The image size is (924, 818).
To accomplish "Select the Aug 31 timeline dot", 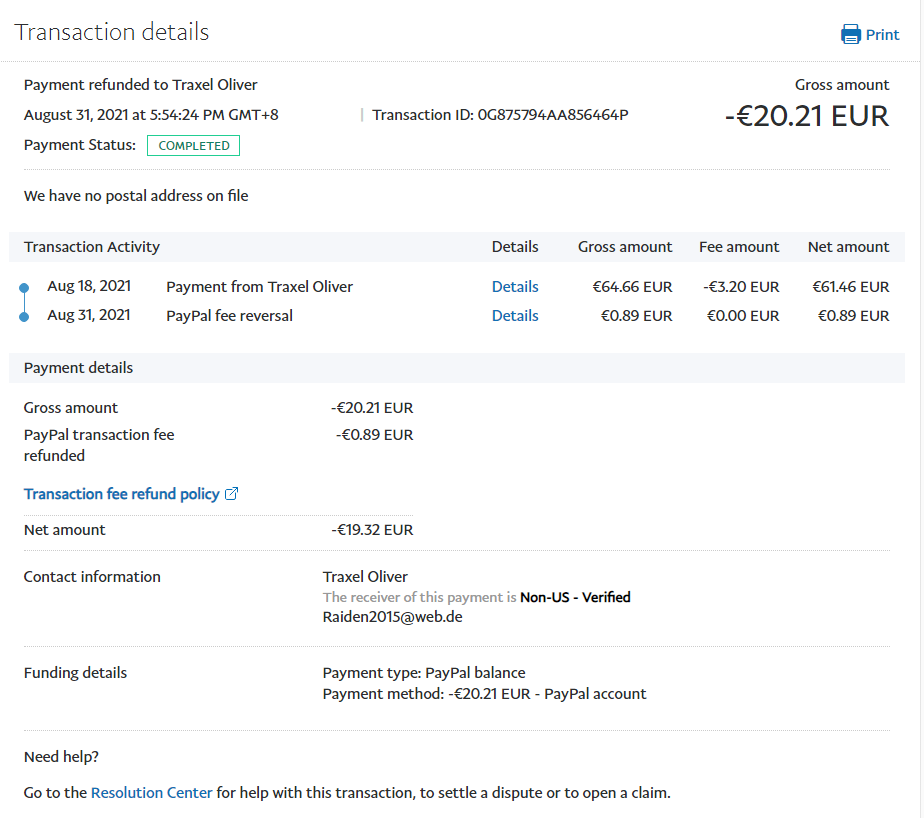I will coord(24,317).
